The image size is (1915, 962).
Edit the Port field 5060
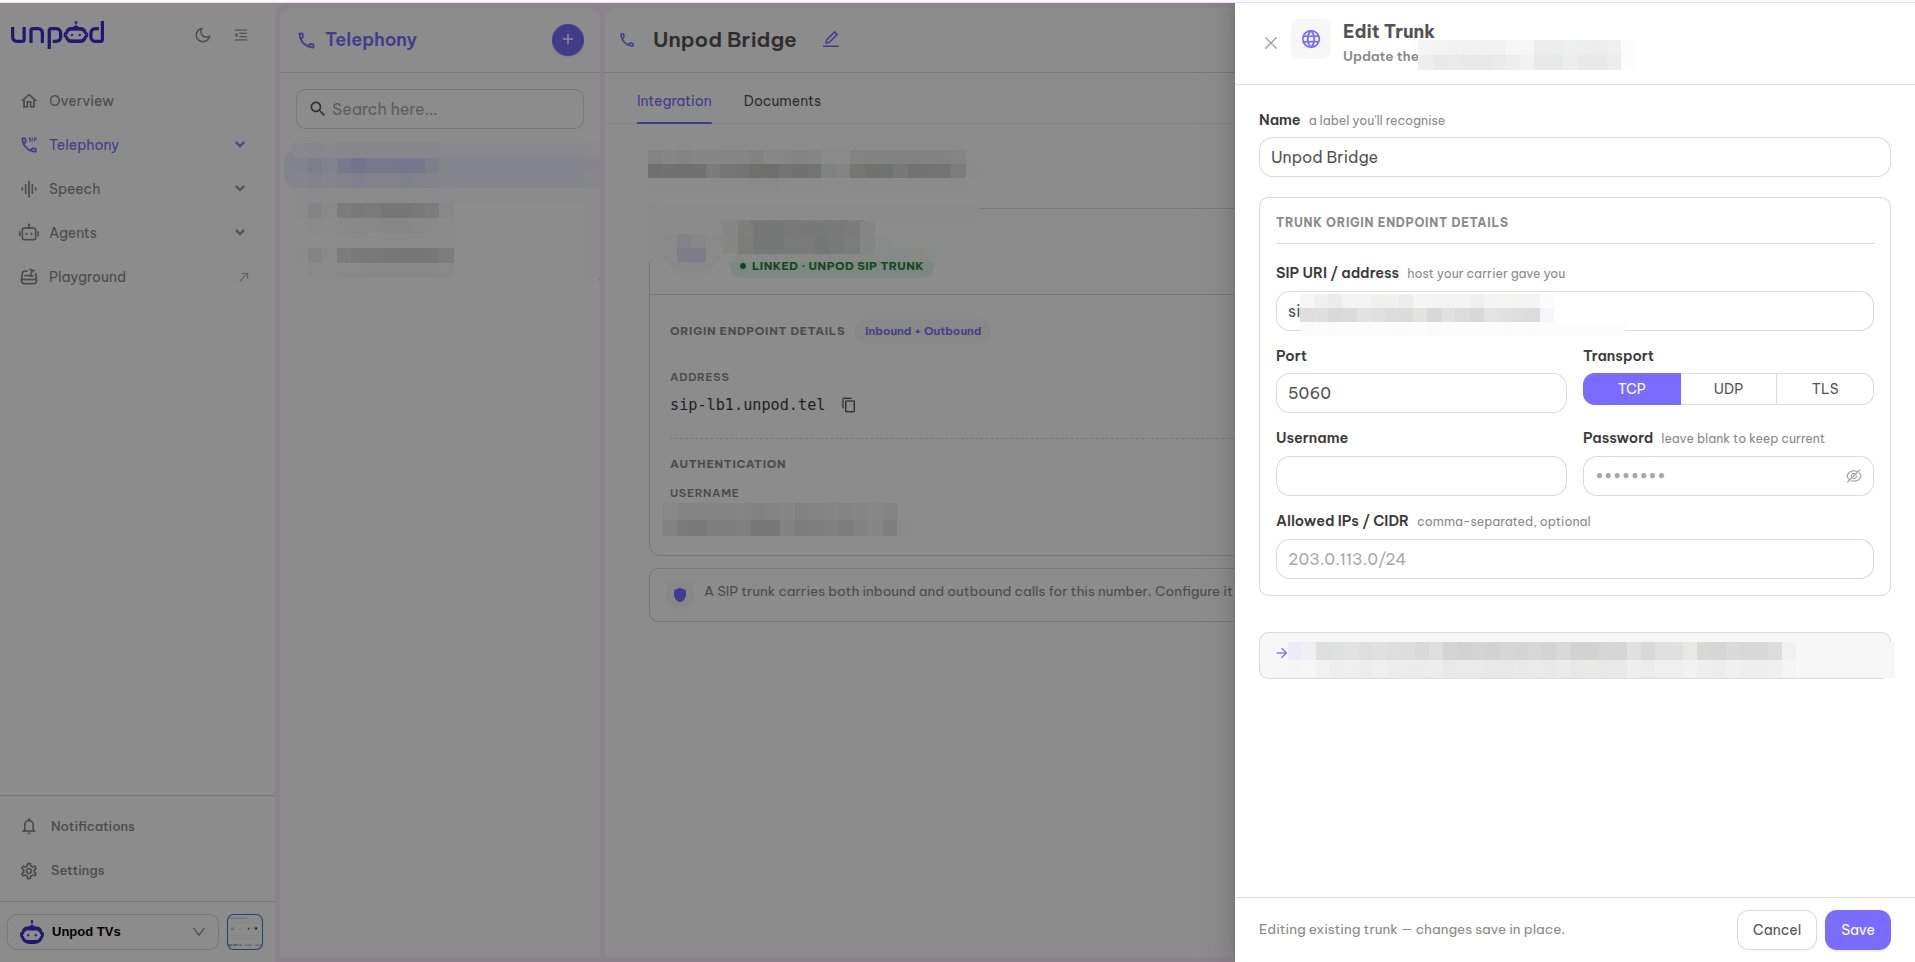[x=1421, y=393]
